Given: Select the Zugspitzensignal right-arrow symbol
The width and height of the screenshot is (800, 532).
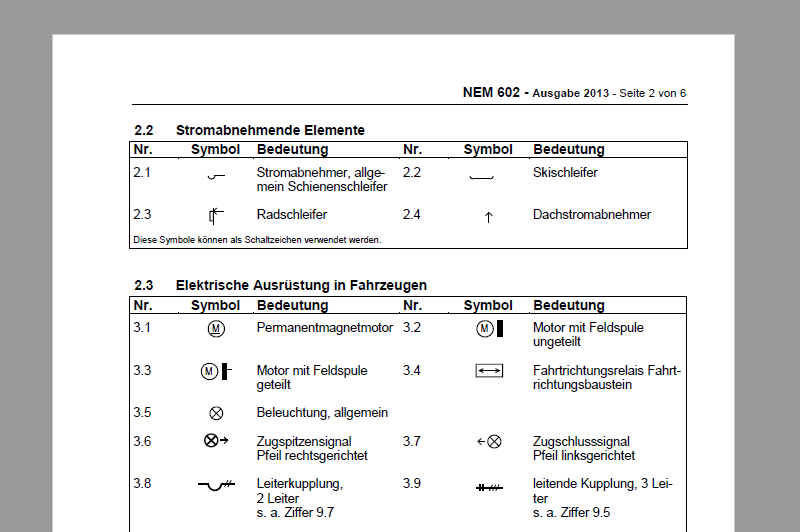Looking at the screenshot, I should click(x=216, y=441).
